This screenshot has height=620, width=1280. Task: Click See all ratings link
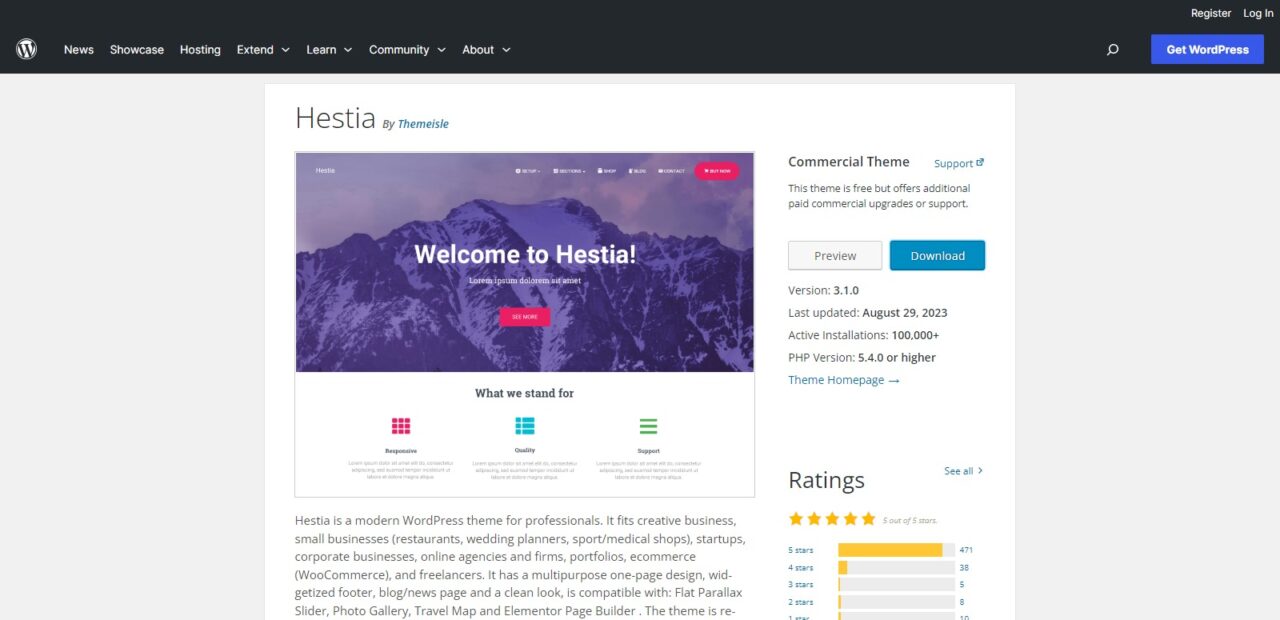(964, 471)
